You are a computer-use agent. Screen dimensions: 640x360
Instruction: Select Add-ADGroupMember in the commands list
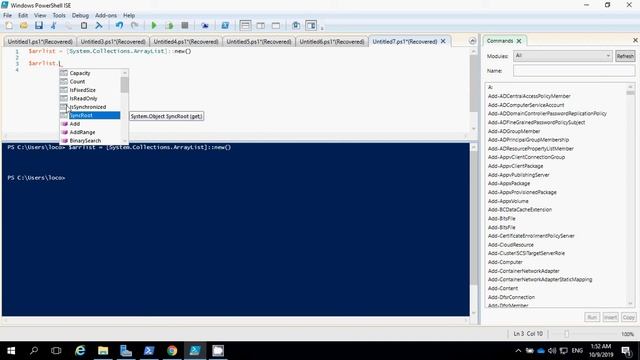(x=514, y=131)
